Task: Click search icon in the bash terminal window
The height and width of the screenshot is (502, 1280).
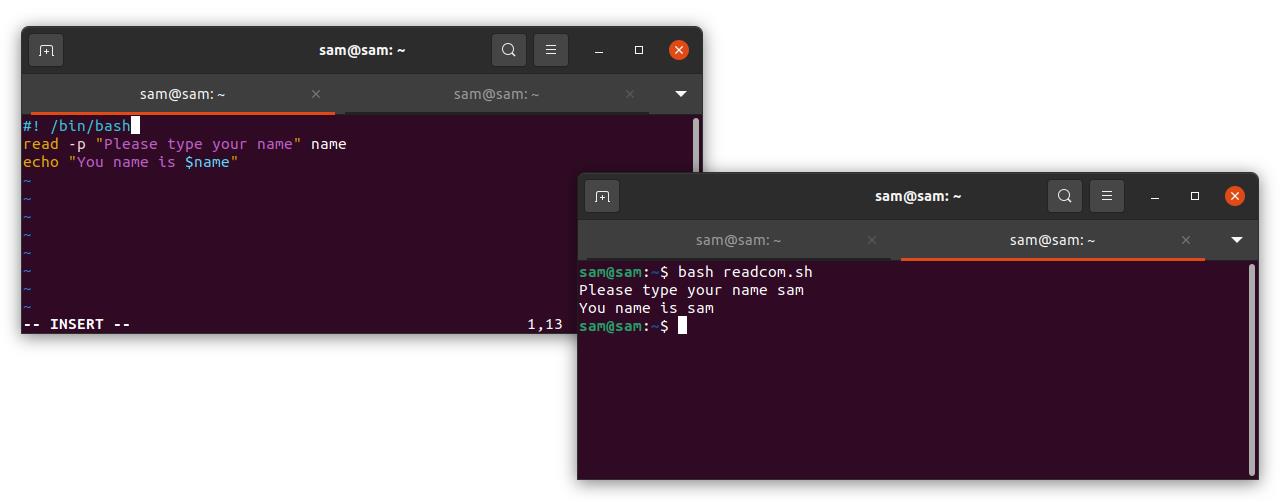Action: click(1065, 196)
